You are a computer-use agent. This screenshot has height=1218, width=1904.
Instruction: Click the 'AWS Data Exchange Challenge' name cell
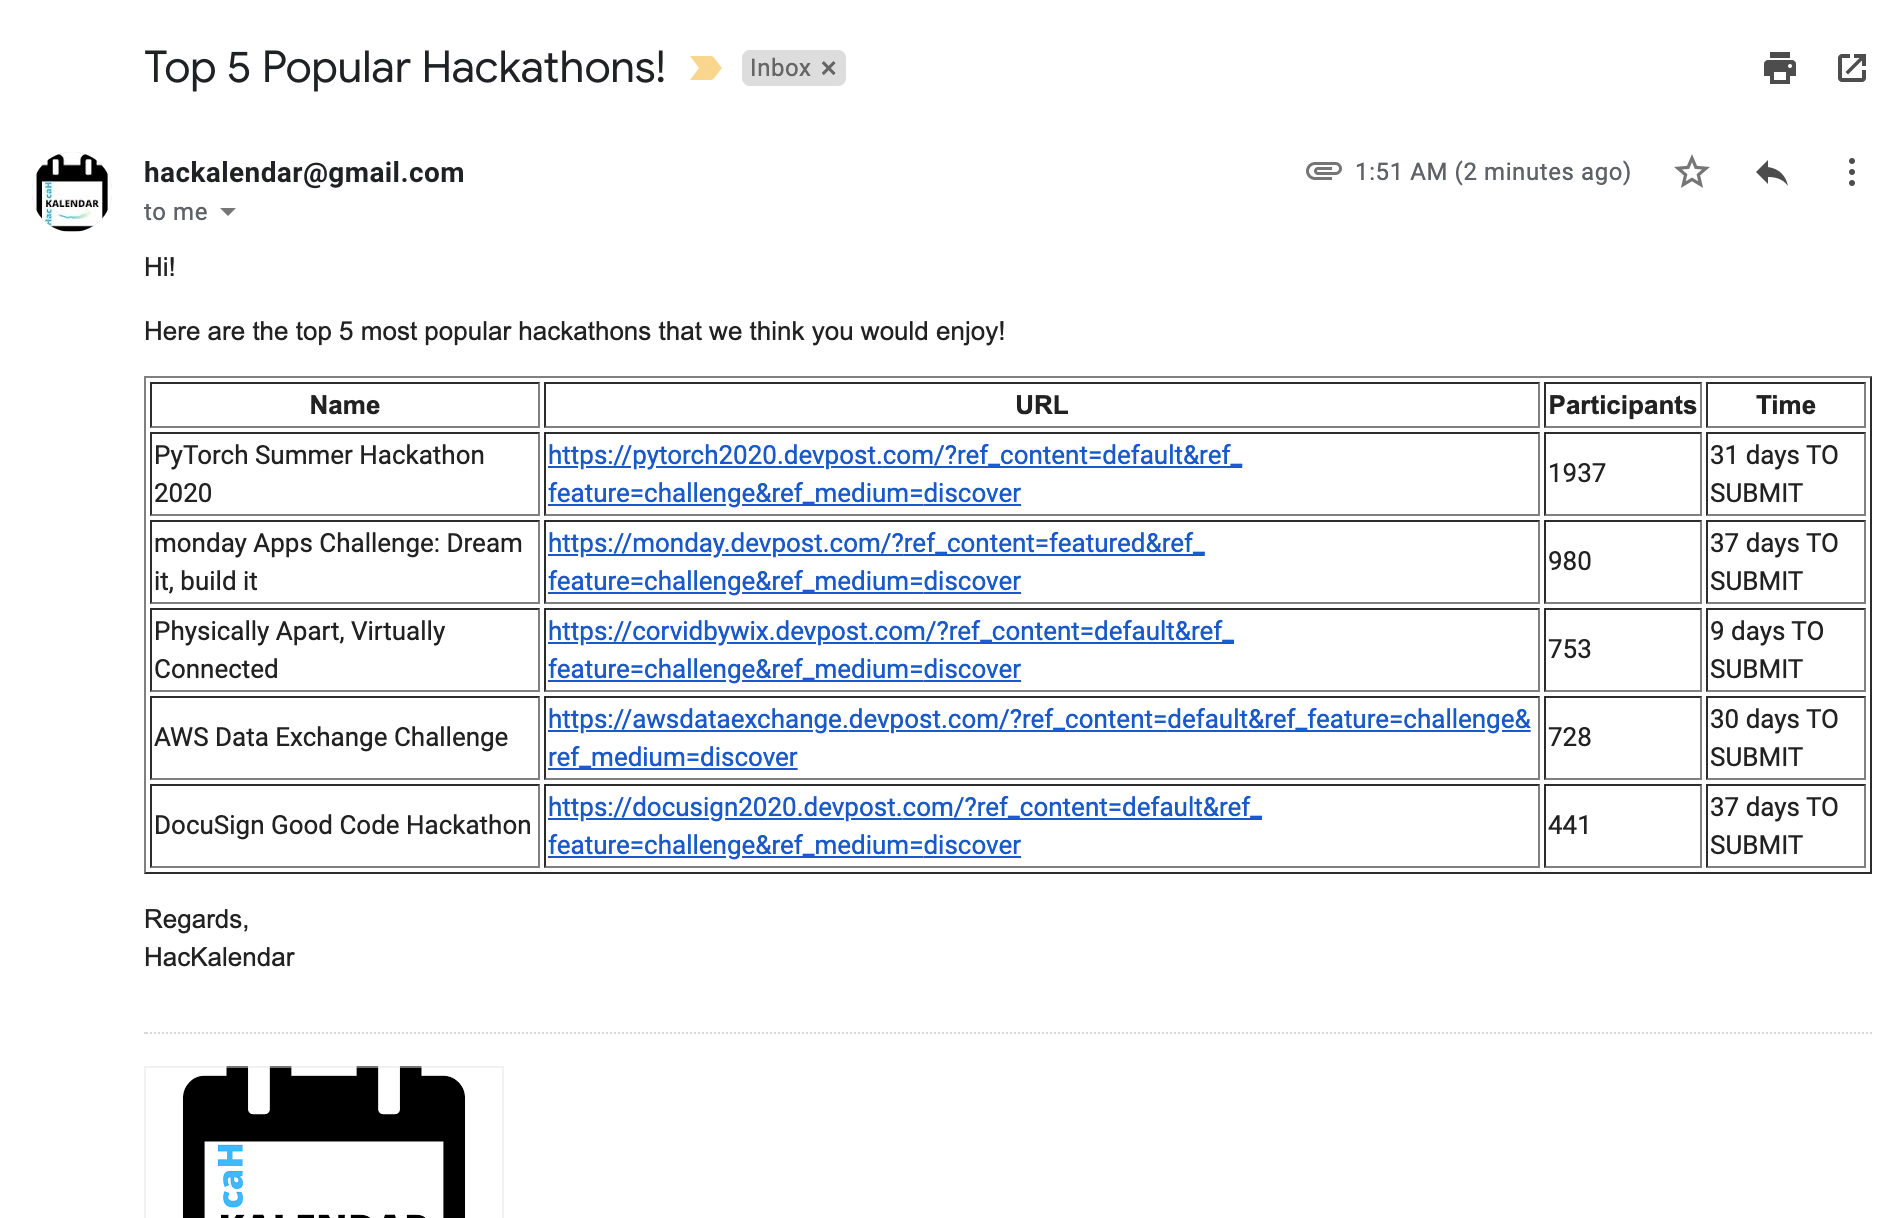click(345, 738)
